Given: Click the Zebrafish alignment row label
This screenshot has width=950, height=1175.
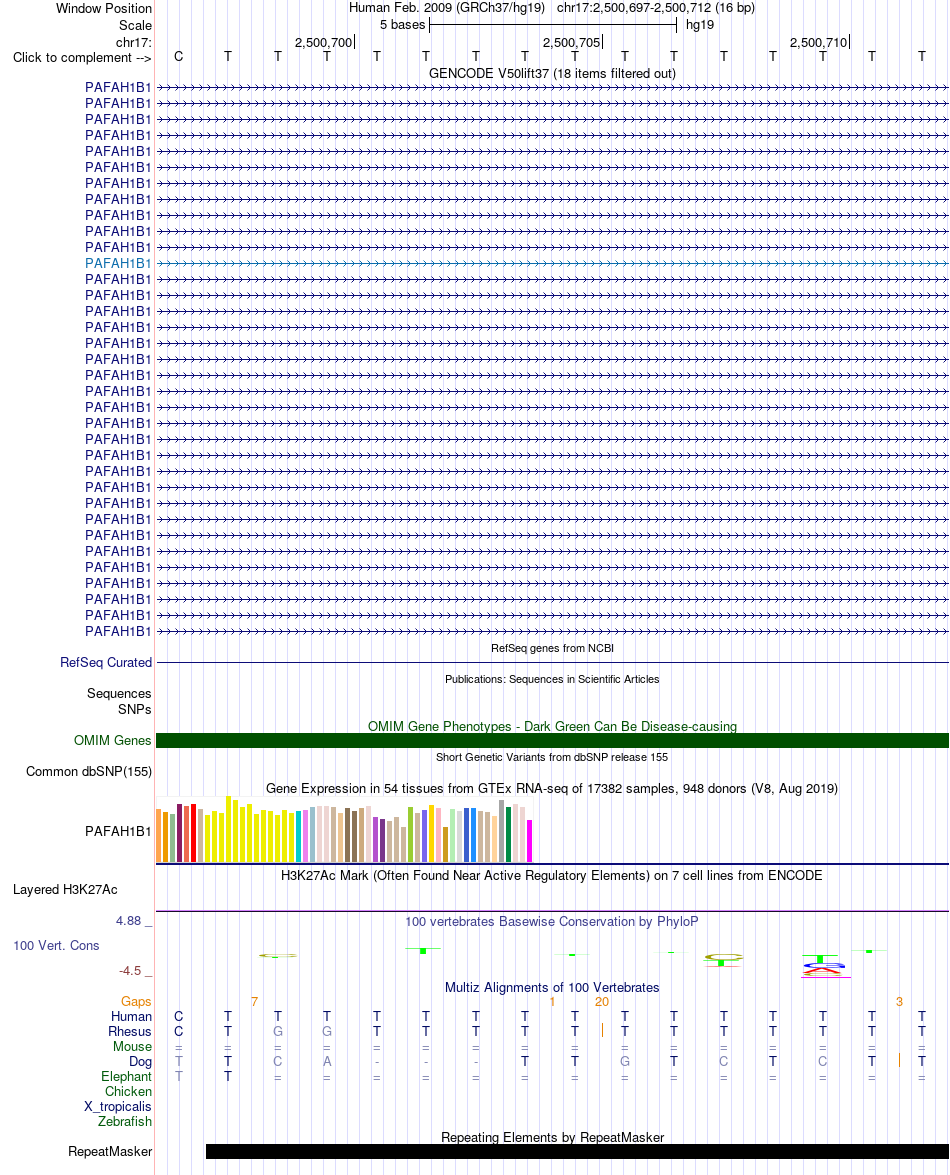Looking at the screenshot, I should (x=124, y=1121).
